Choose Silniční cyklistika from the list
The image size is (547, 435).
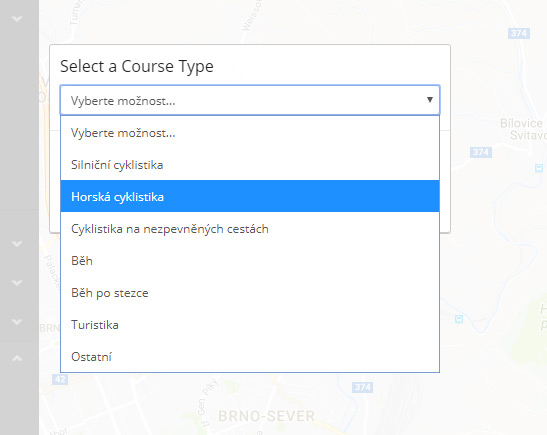click(x=250, y=165)
